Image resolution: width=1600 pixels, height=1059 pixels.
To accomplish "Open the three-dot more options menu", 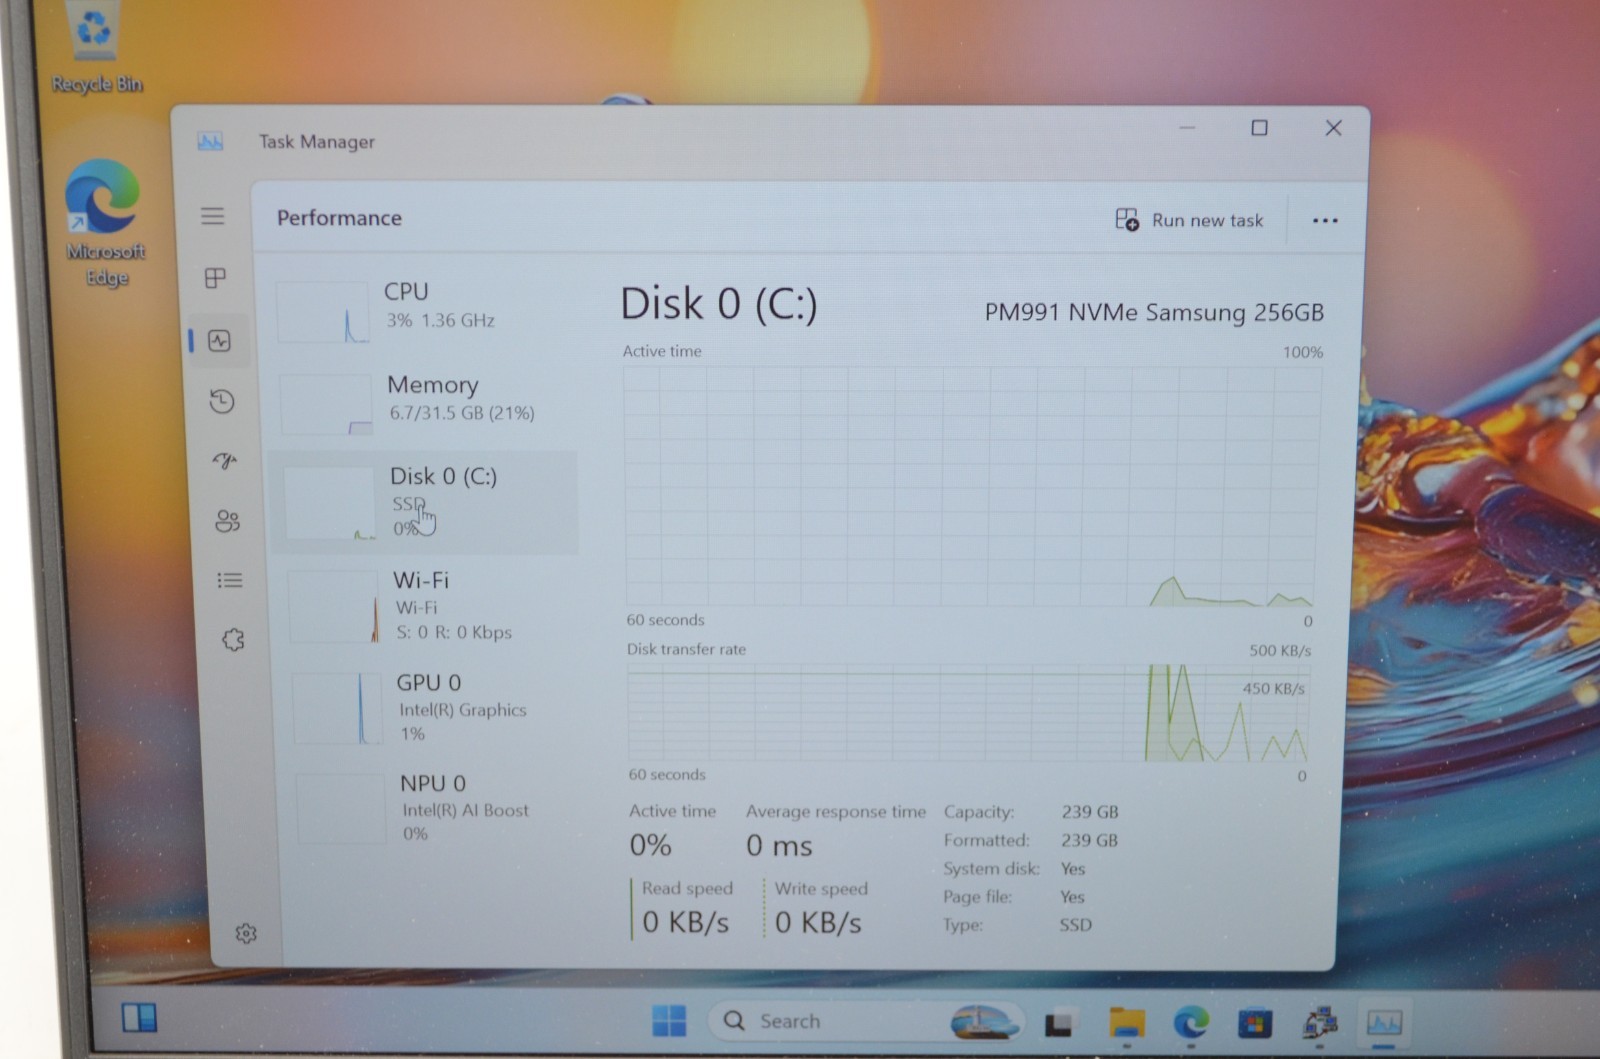I will (1325, 221).
